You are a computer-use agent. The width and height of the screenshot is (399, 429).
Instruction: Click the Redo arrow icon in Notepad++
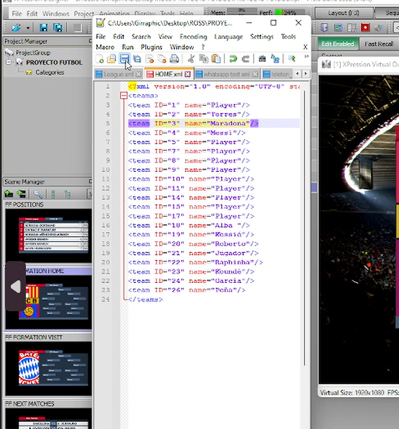[245, 59]
